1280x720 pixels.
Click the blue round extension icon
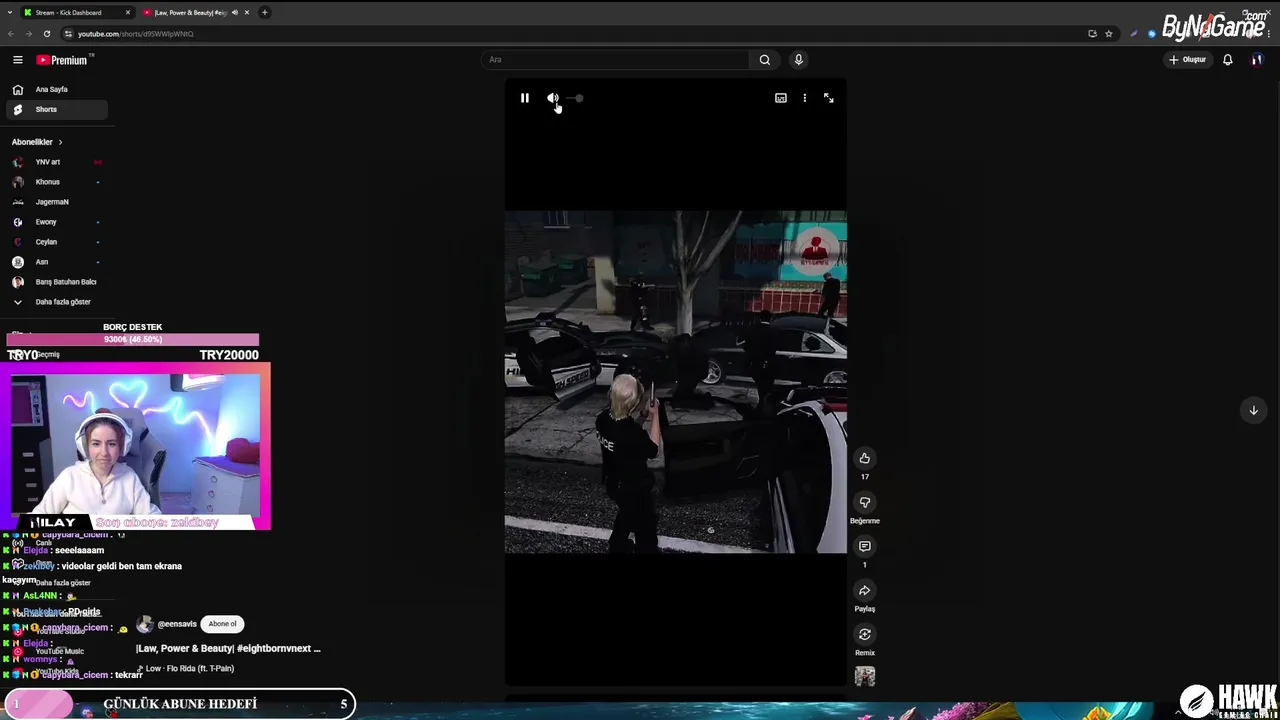(1152, 34)
